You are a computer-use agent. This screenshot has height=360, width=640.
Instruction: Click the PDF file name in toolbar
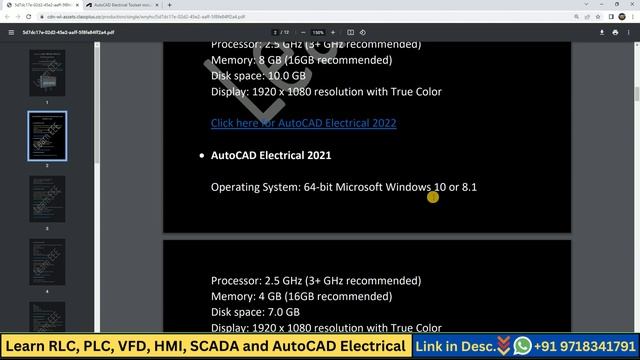click(68, 32)
